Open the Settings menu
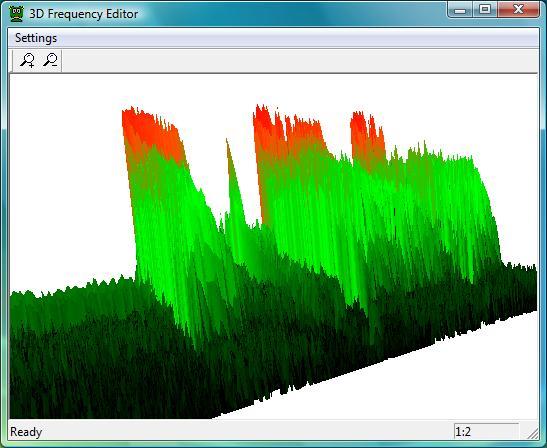The image size is (547, 448). point(36,38)
